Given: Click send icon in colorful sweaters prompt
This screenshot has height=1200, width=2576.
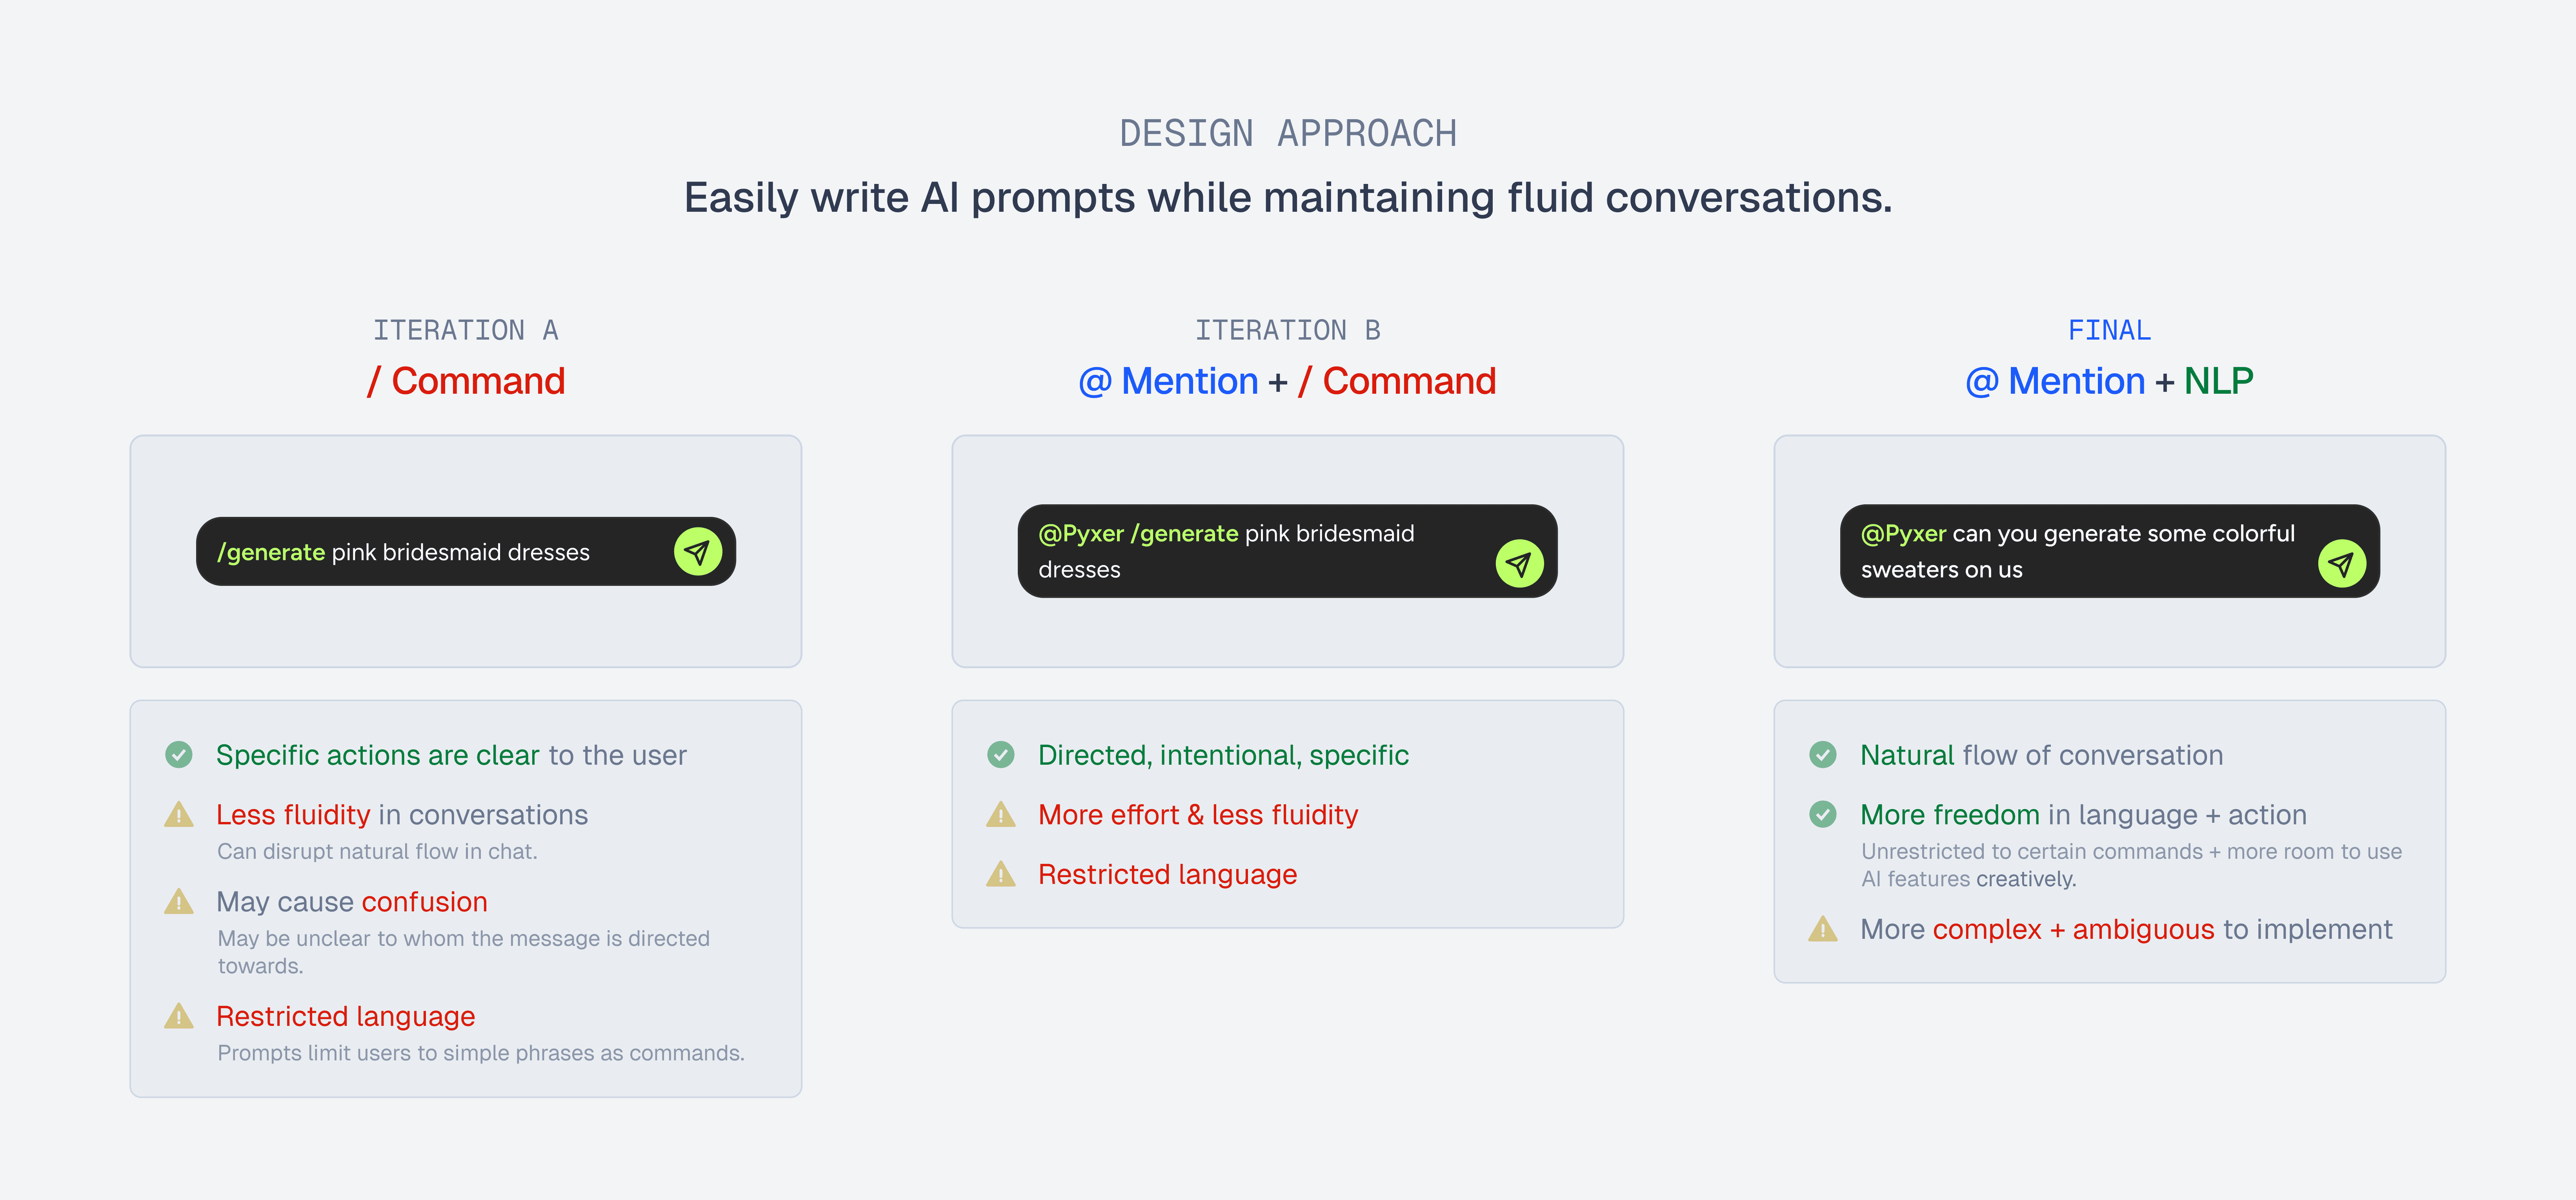Looking at the screenshot, I should (x=2341, y=564).
